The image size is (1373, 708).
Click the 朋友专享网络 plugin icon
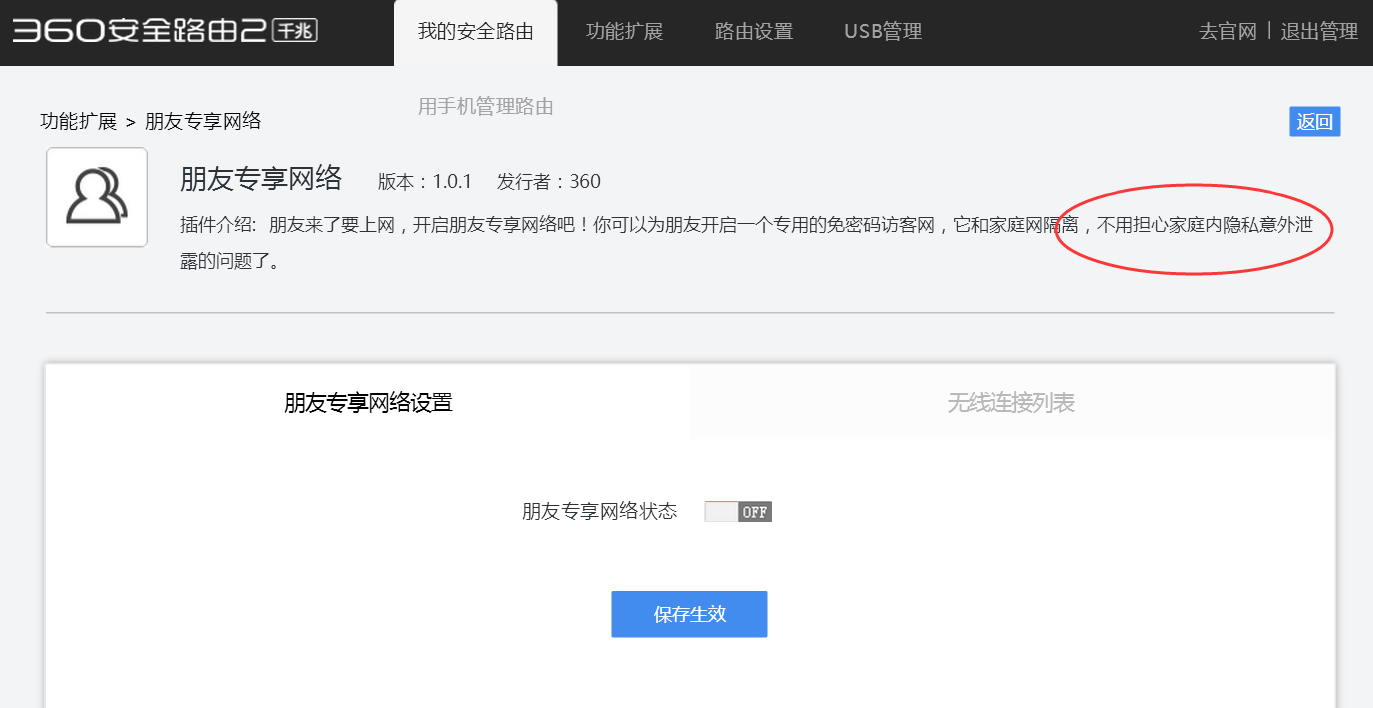pyautogui.click(x=97, y=197)
